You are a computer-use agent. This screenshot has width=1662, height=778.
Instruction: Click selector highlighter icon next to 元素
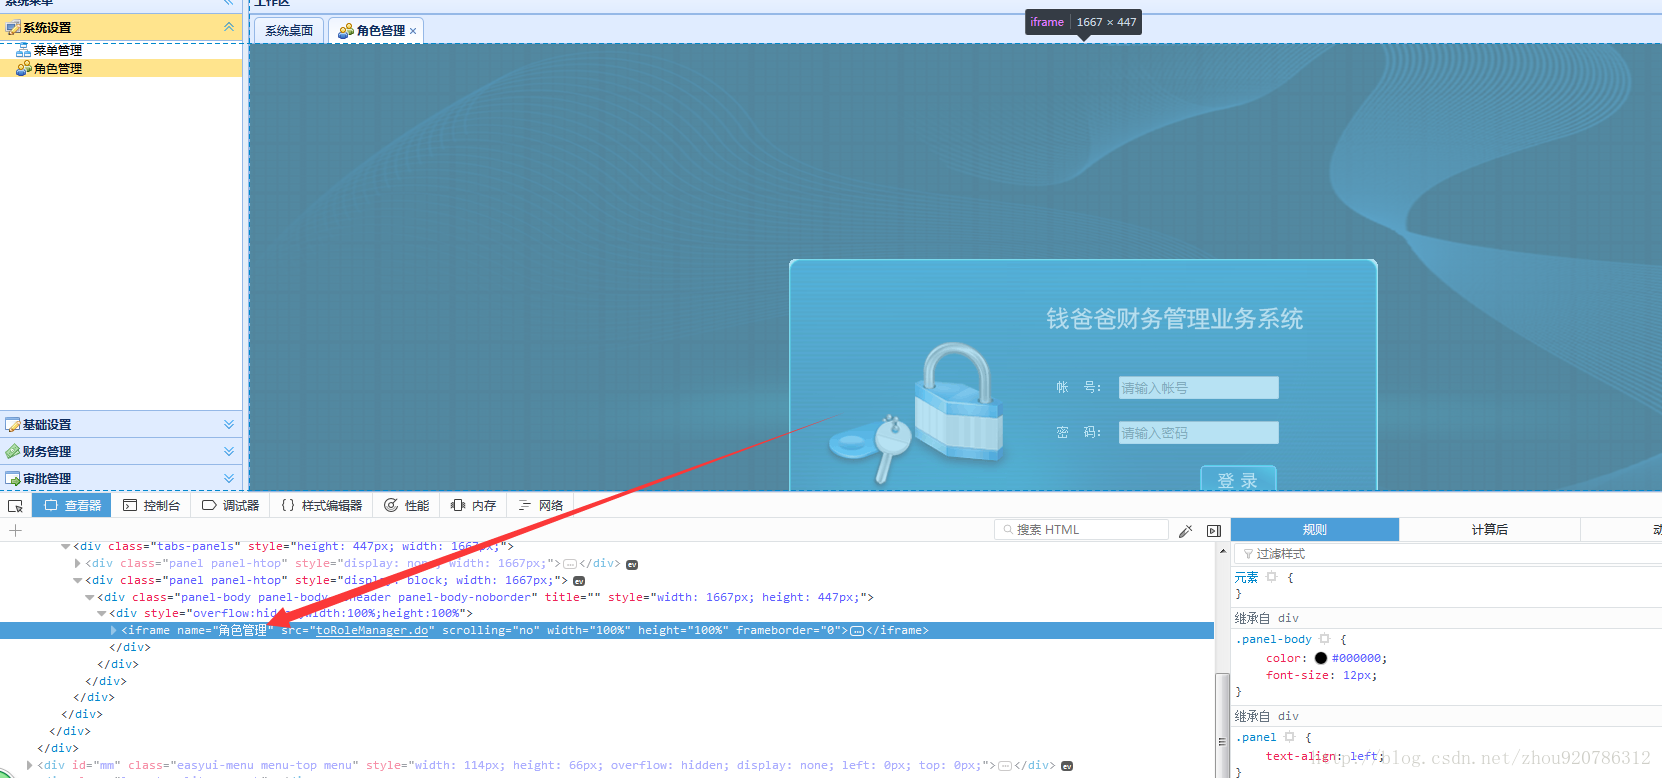(x=1272, y=577)
